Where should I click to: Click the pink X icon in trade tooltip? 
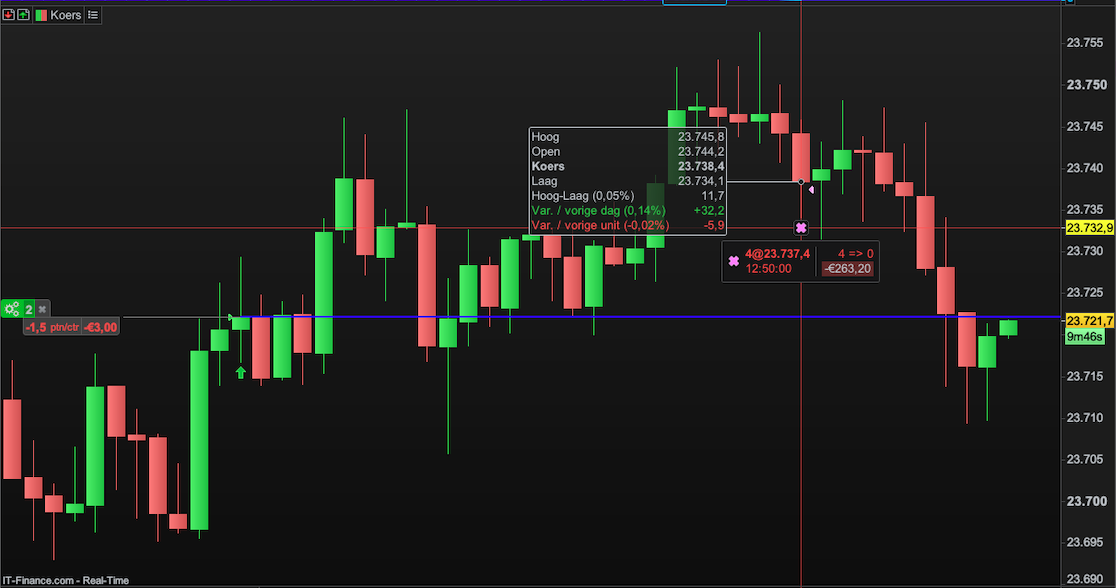point(734,261)
